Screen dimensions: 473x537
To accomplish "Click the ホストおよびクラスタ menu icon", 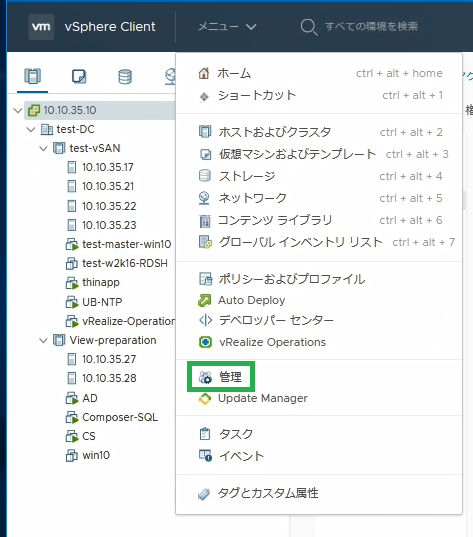I will click(x=205, y=132).
